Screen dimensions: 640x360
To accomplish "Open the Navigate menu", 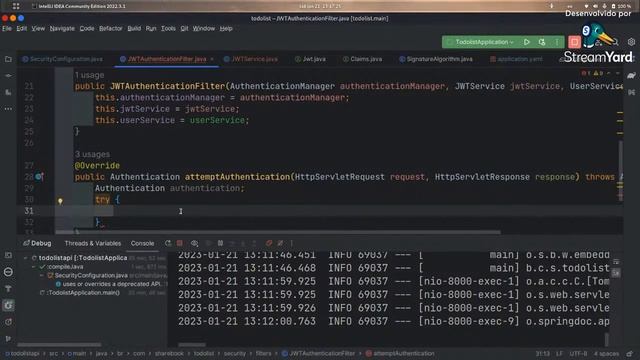I will pos(62,29).
